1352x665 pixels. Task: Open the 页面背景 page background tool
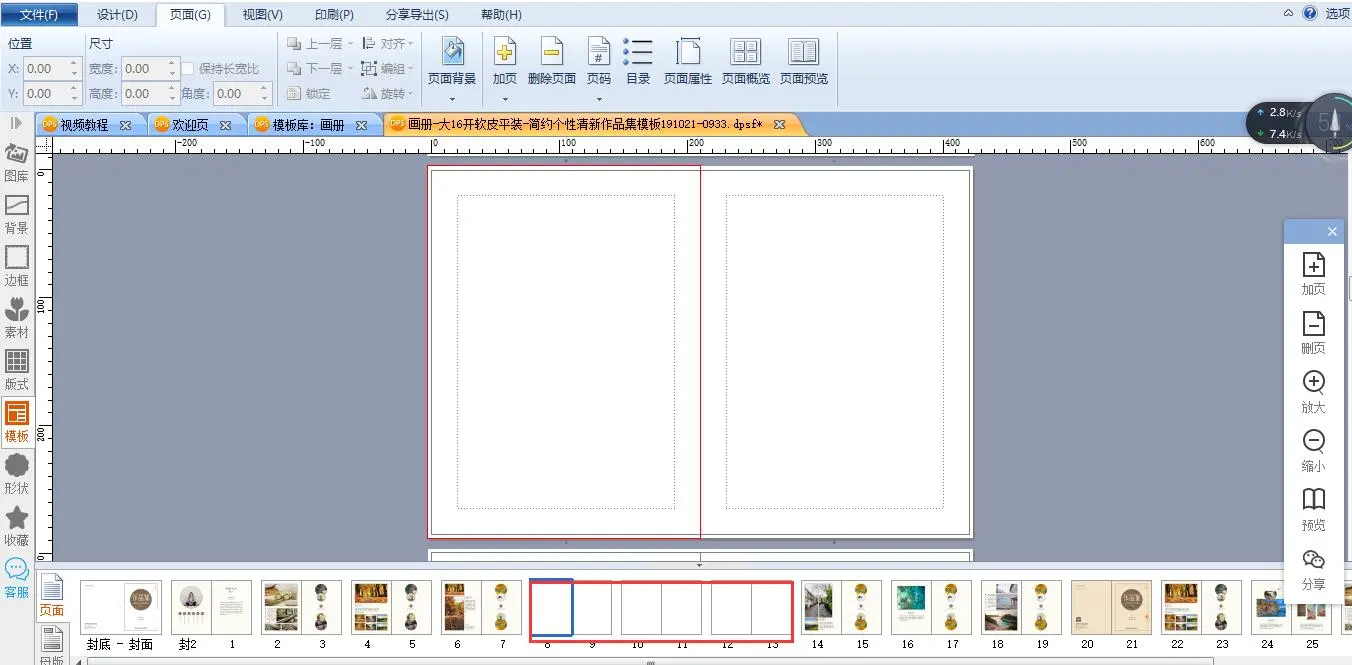[x=452, y=61]
